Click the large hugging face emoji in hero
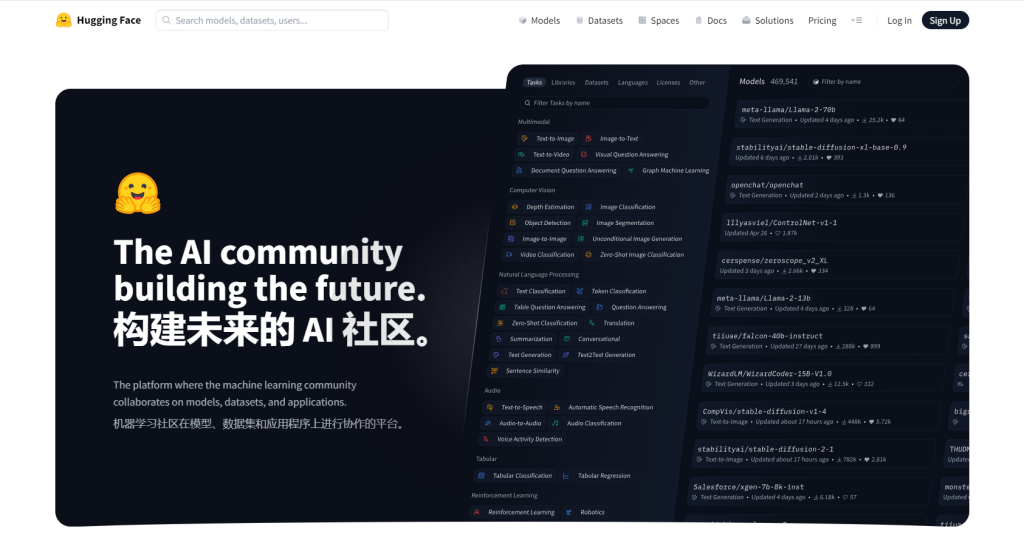The width and height of the screenshot is (1024, 543). click(138, 193)
